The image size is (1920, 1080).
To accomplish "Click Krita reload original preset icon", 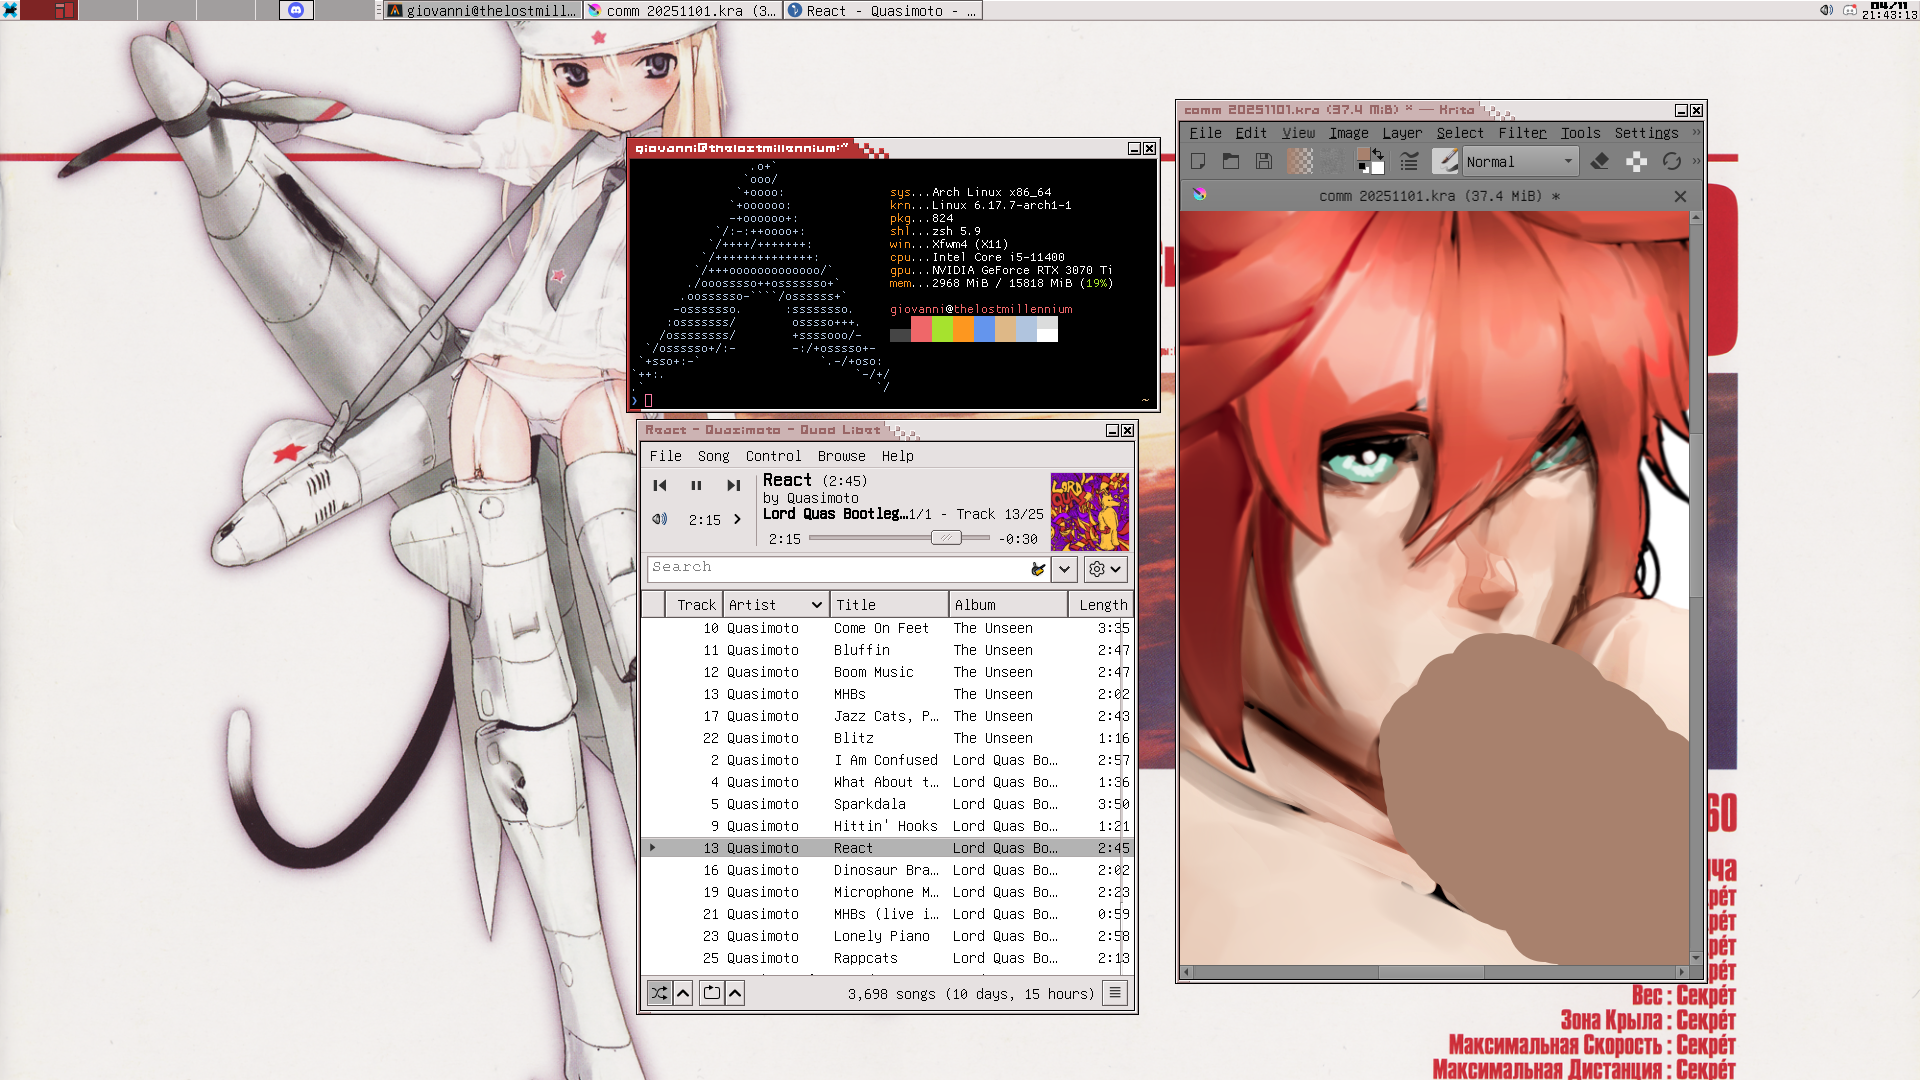I will point(1671,161).
